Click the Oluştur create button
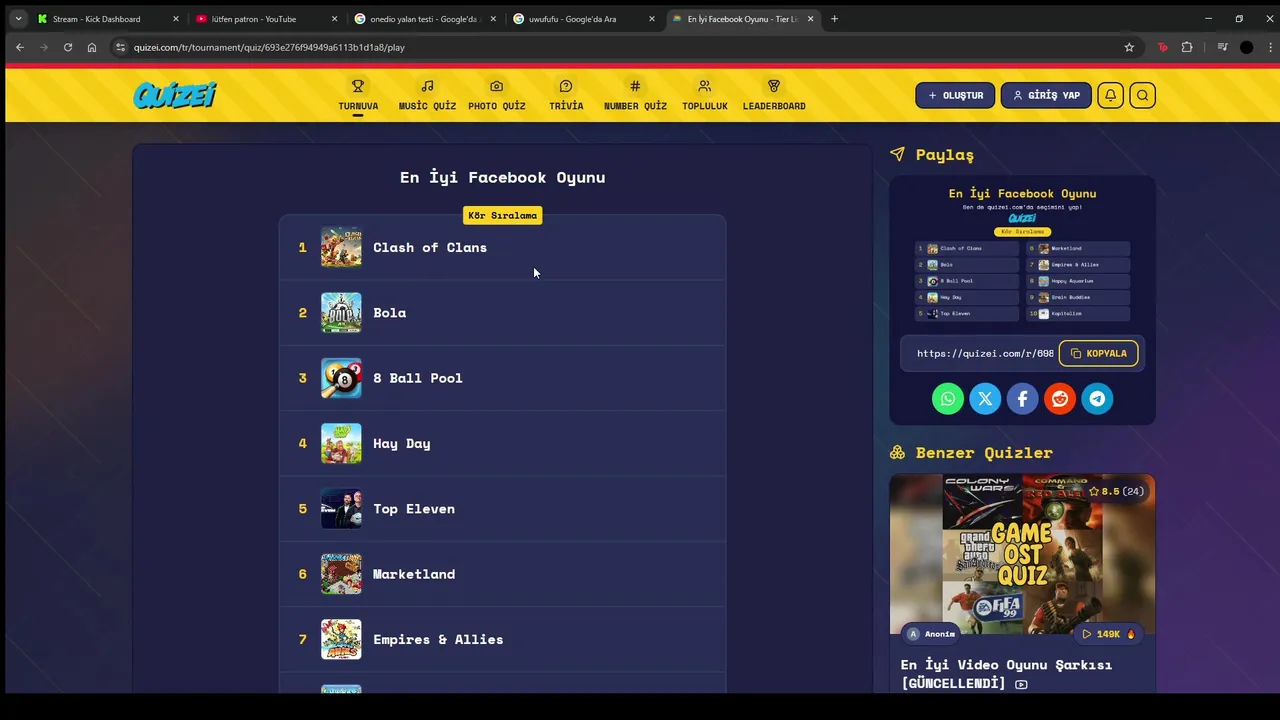 point(955,95)
